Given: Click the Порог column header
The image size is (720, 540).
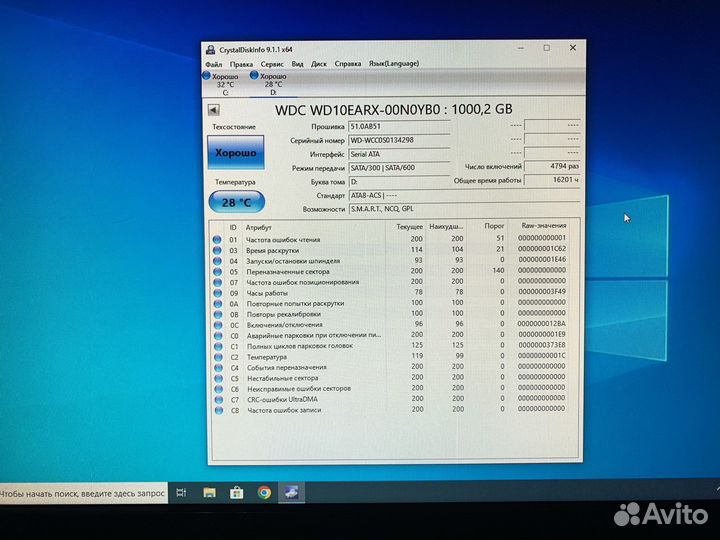Looking at the screenshot, I should pos(494,226).
